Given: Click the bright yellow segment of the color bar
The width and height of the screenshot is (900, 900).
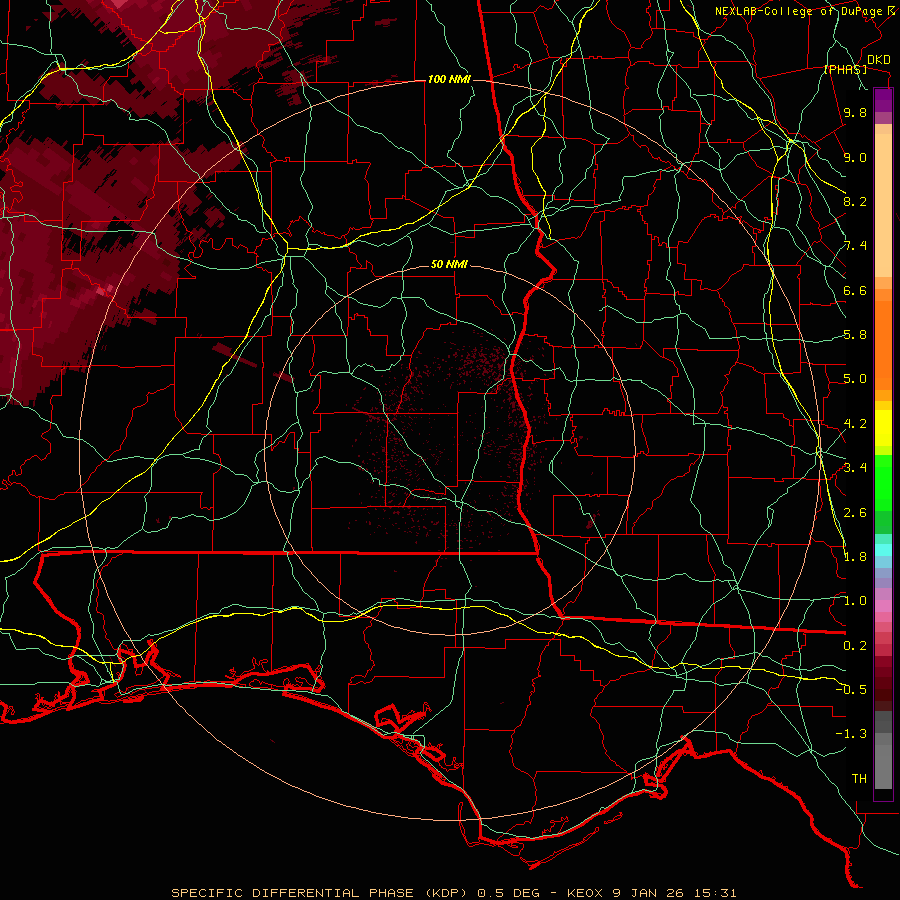Looking at the screenshot, I should (x=883, y=428).
